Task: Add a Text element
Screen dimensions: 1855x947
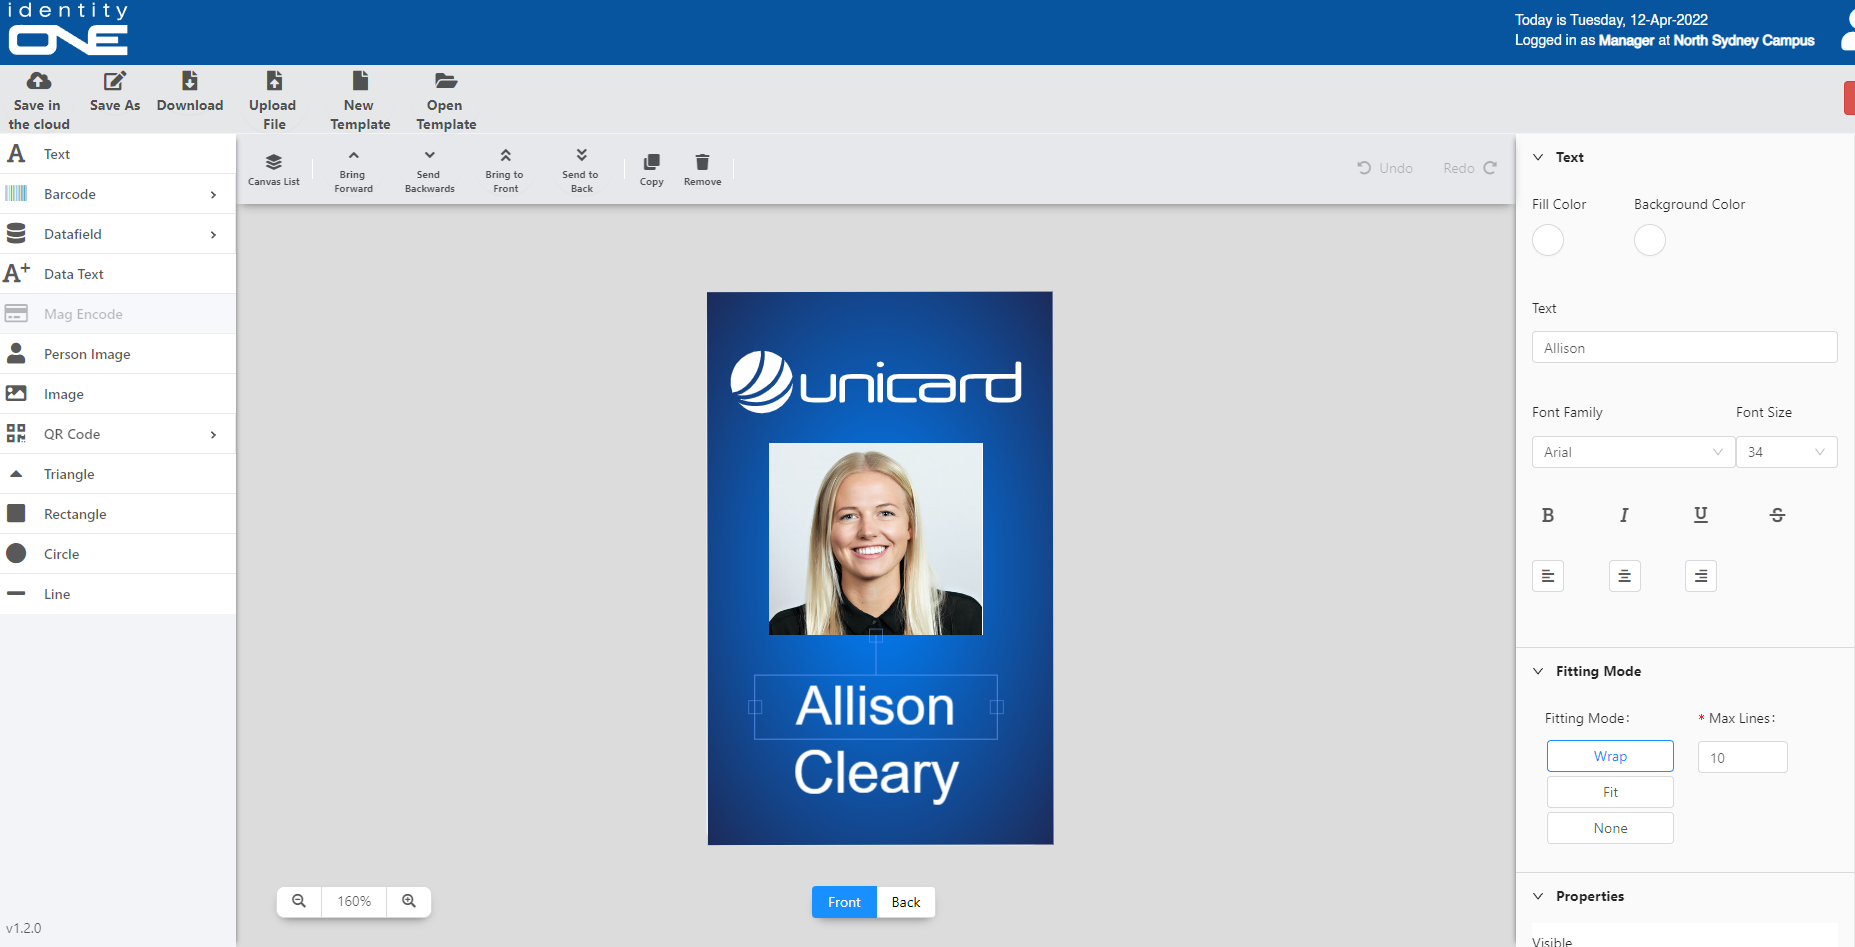Action: pyautogui.click(x=118, y=154)
